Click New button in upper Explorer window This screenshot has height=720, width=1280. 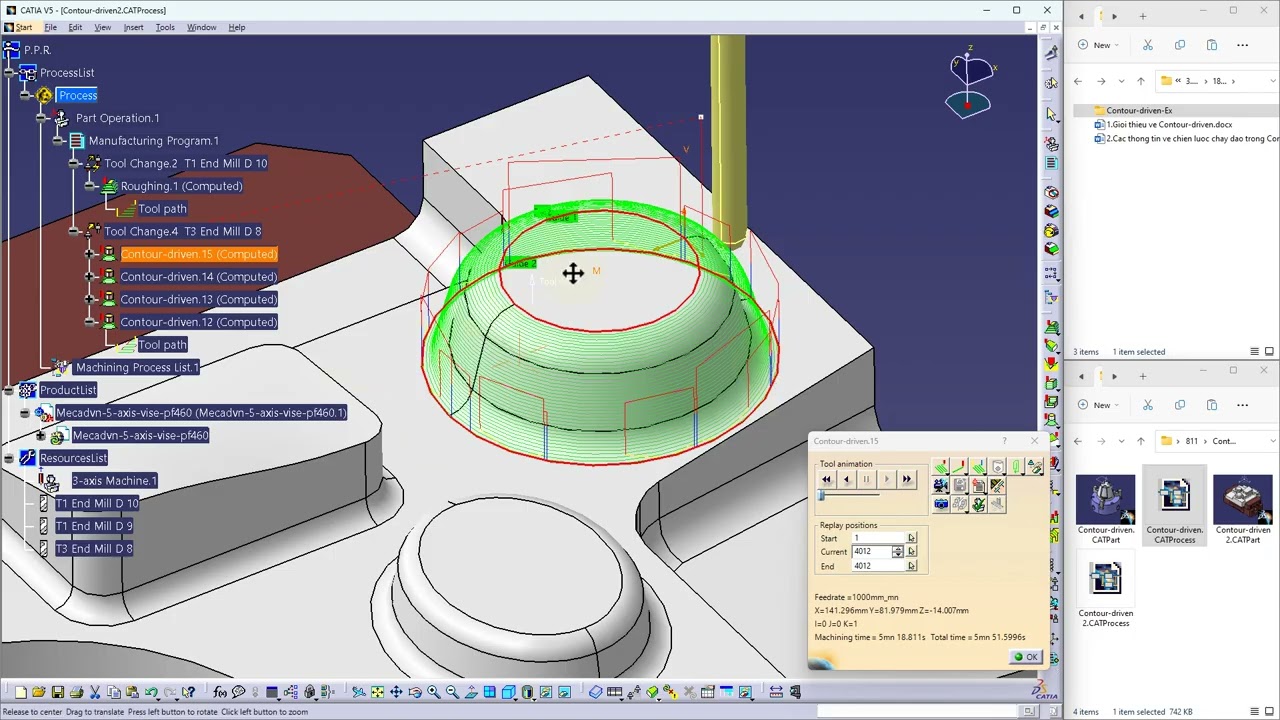pos(1096,45)
